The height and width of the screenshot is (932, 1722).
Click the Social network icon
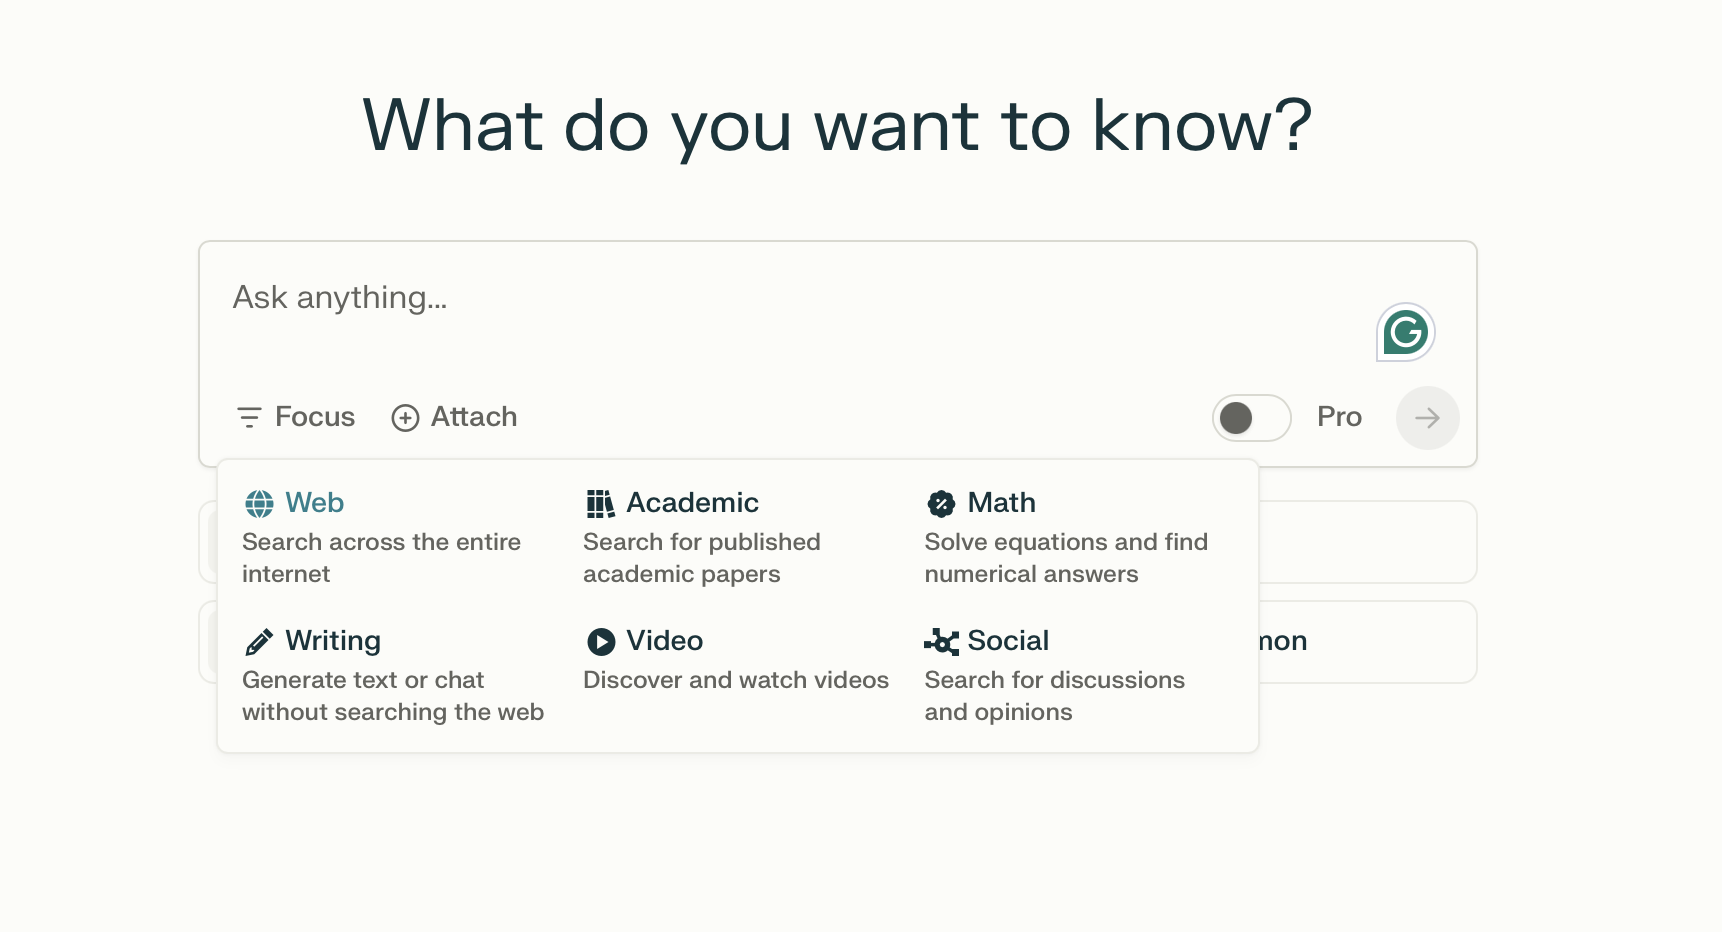click(x=941, y=641)
